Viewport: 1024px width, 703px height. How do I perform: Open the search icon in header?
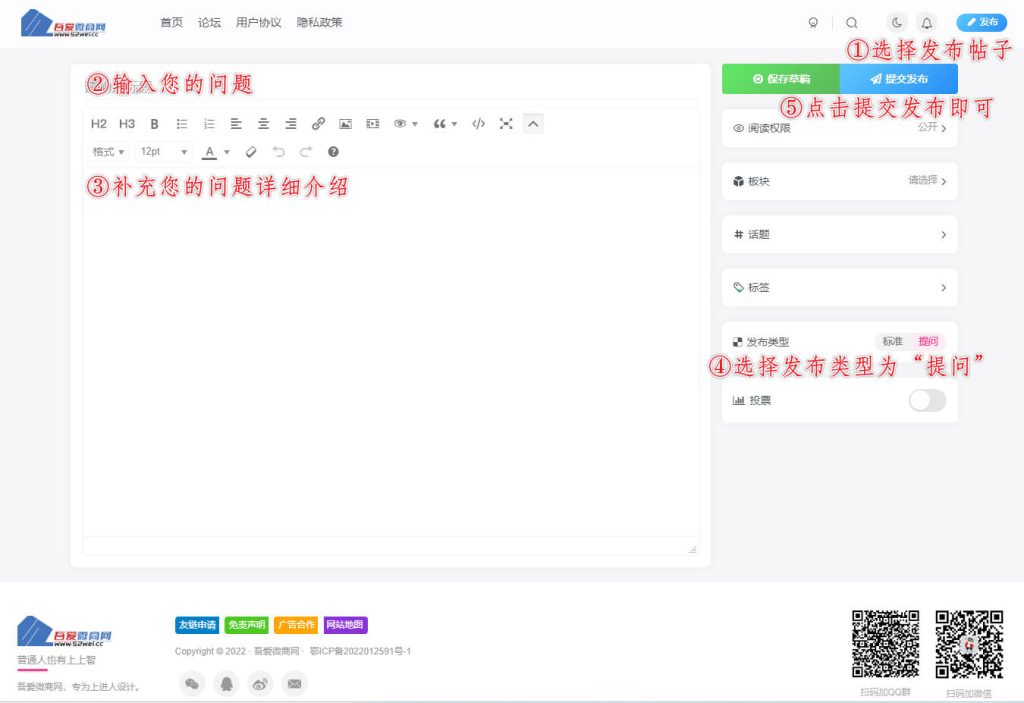[x=852, y=22]
